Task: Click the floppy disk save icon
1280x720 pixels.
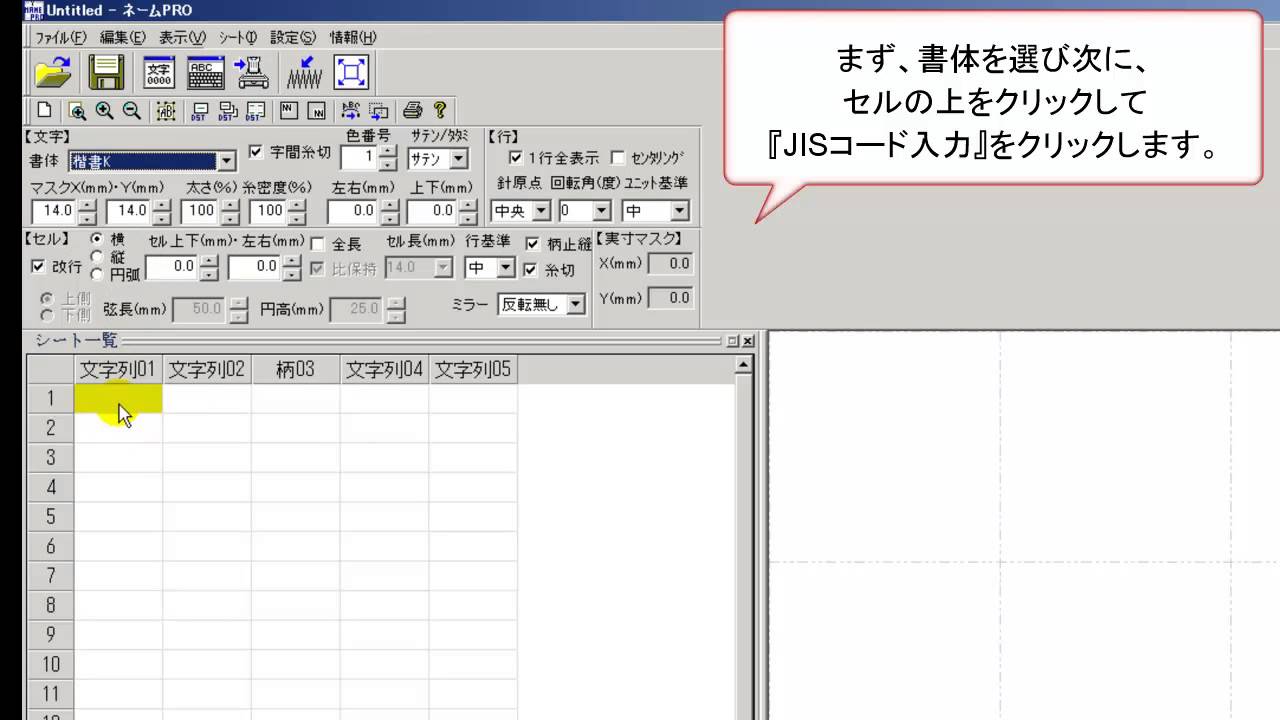Action: click(106, 72)
